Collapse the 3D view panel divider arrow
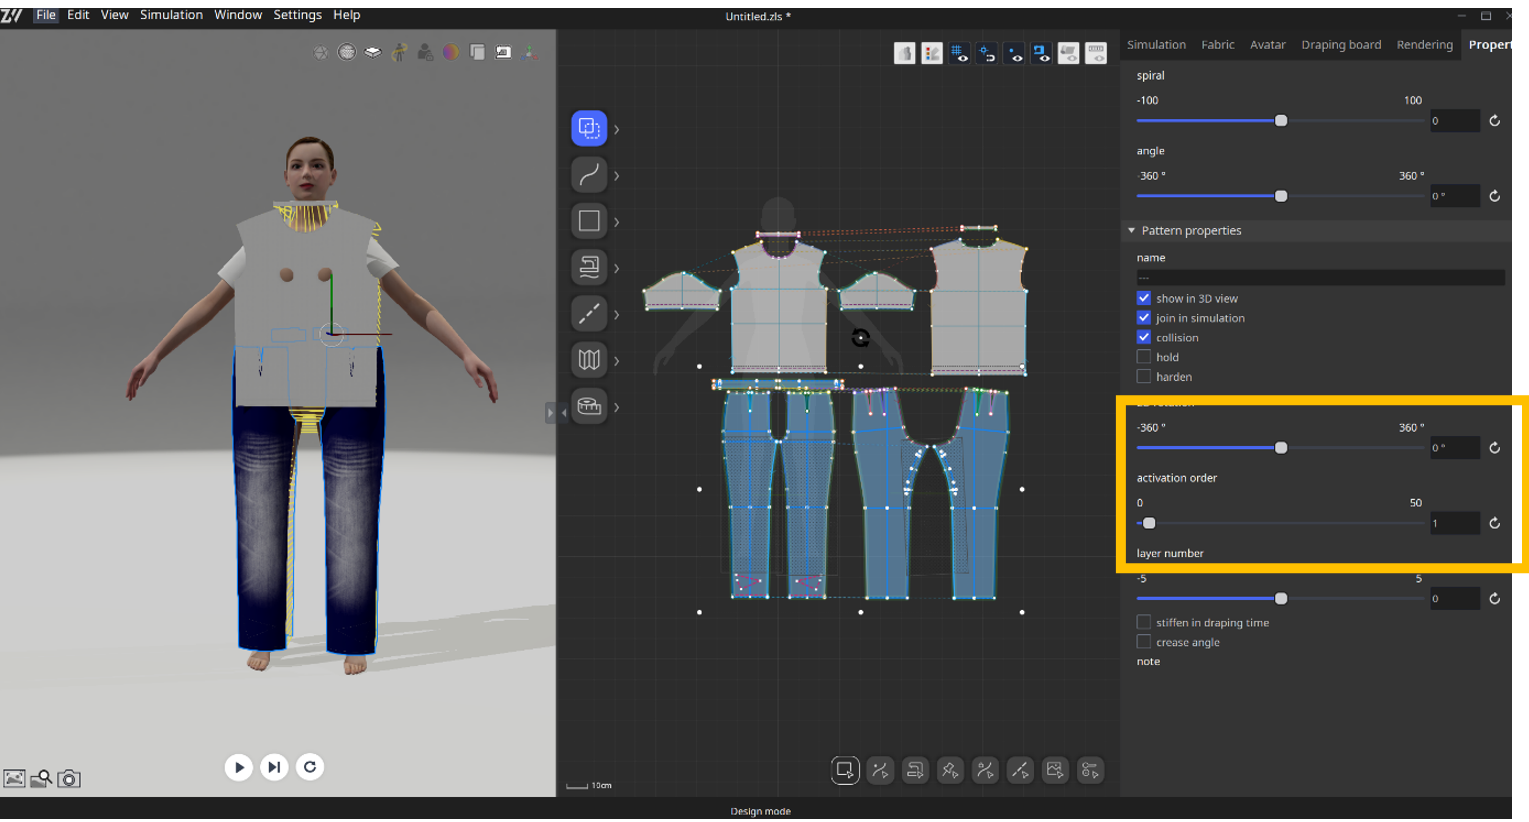The width and height of the screenshot is (1529, 822). point(550,412)
